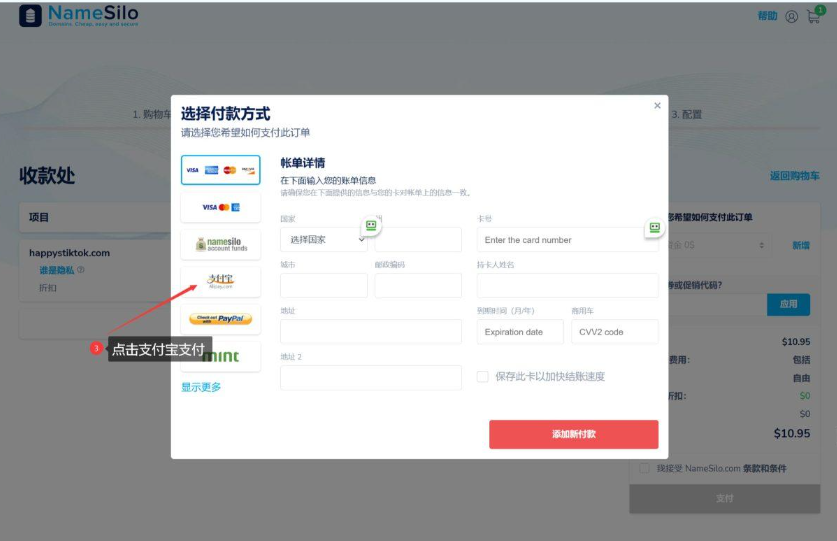This screenshot has height=541, width=837.
Task: Focus the 城市 city input field
Action: point(323,286)
